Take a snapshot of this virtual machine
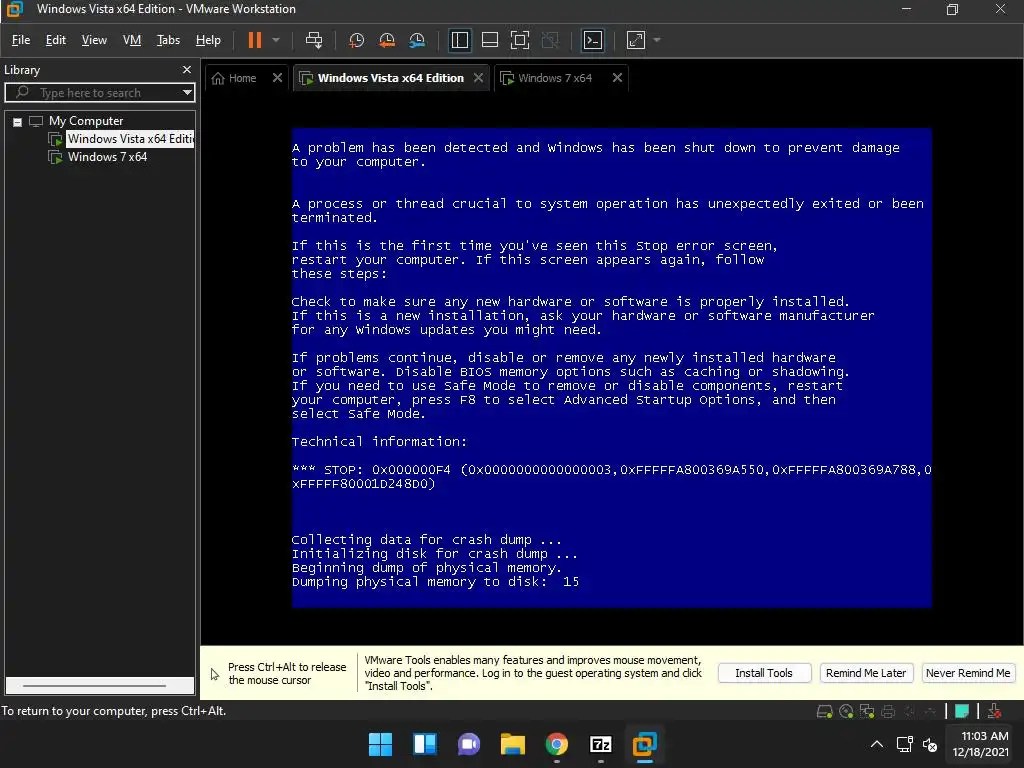The width and height of the screenshot is (1024, 768). pos(356,40)
